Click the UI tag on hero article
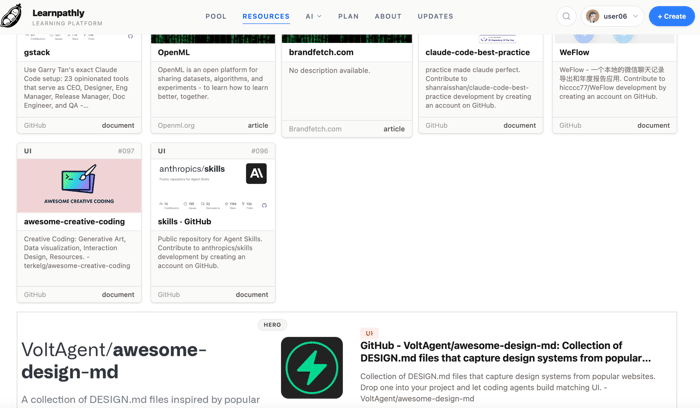 tap(369, 333)
